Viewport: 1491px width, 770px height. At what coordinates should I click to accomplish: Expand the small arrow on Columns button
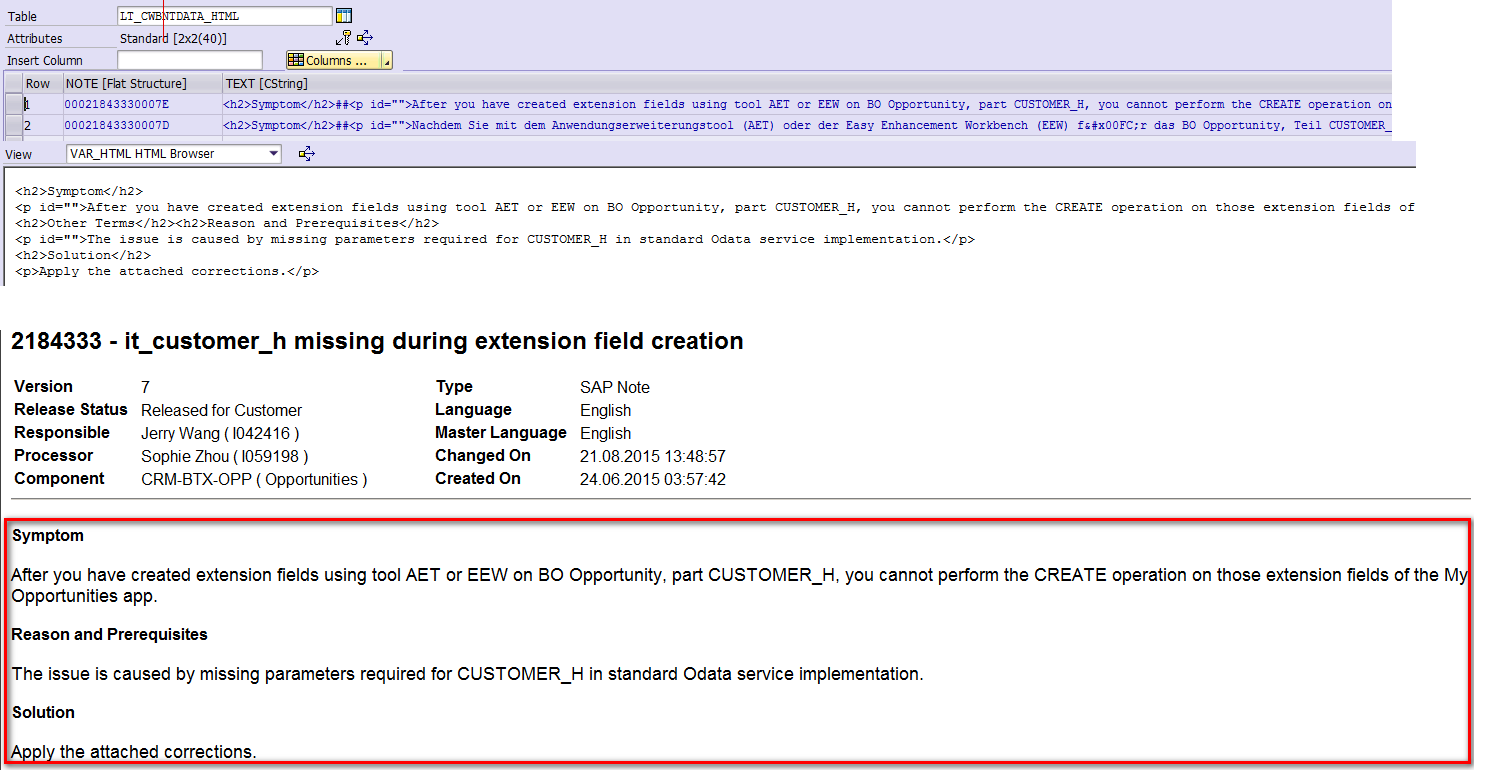coord(387,61)
